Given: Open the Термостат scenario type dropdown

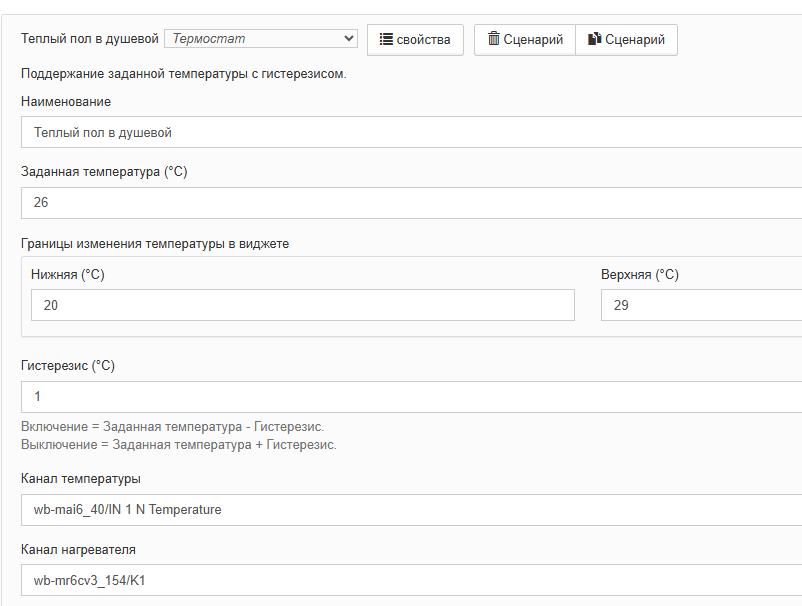Looking at the screenshot, I should (x=261, y=39).
